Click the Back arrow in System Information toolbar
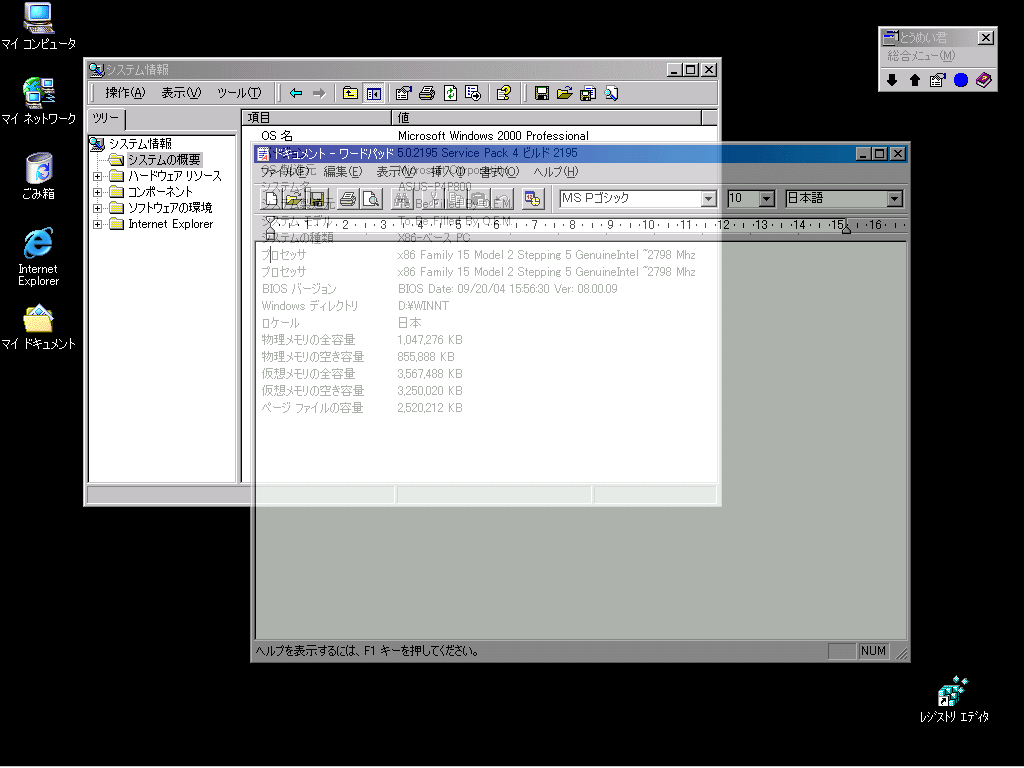This screenshot has height=768, width=1024. coord(296,93)
